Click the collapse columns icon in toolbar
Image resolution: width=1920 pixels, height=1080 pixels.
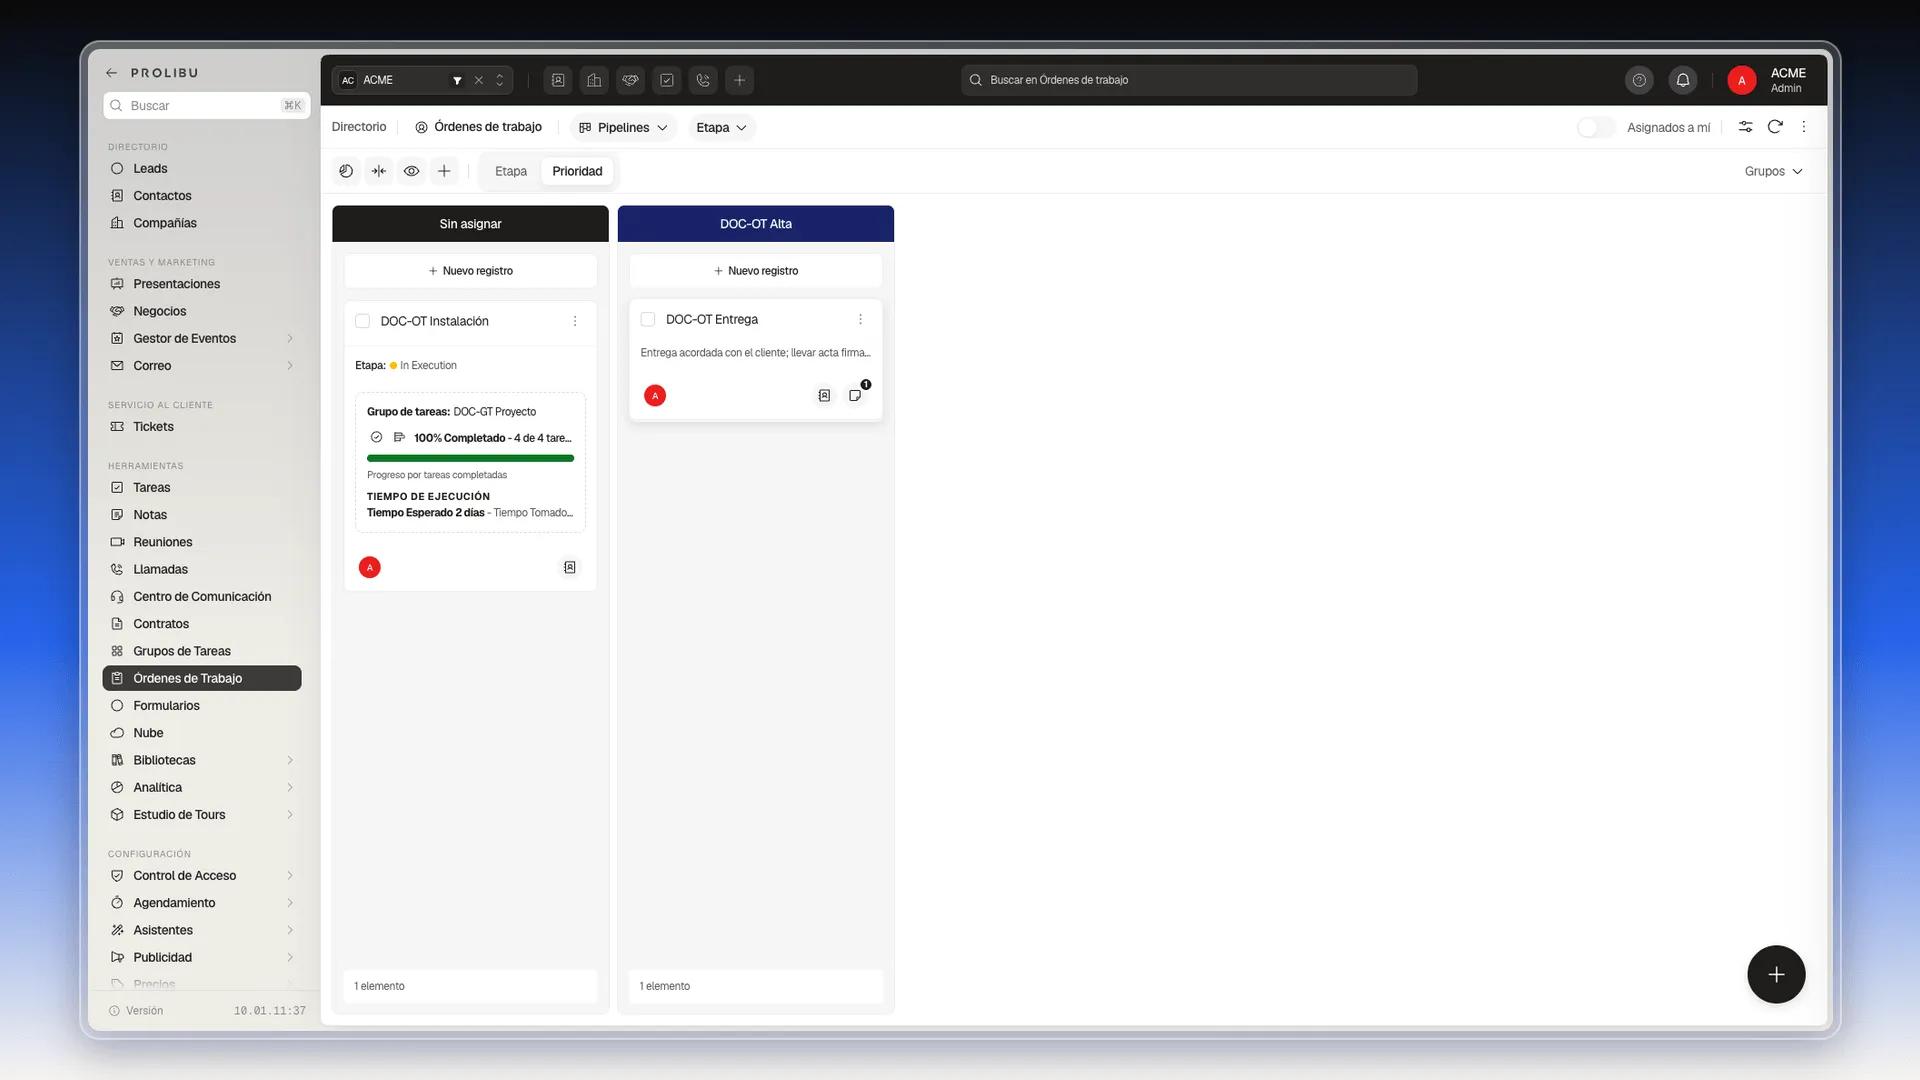point(379,171)
